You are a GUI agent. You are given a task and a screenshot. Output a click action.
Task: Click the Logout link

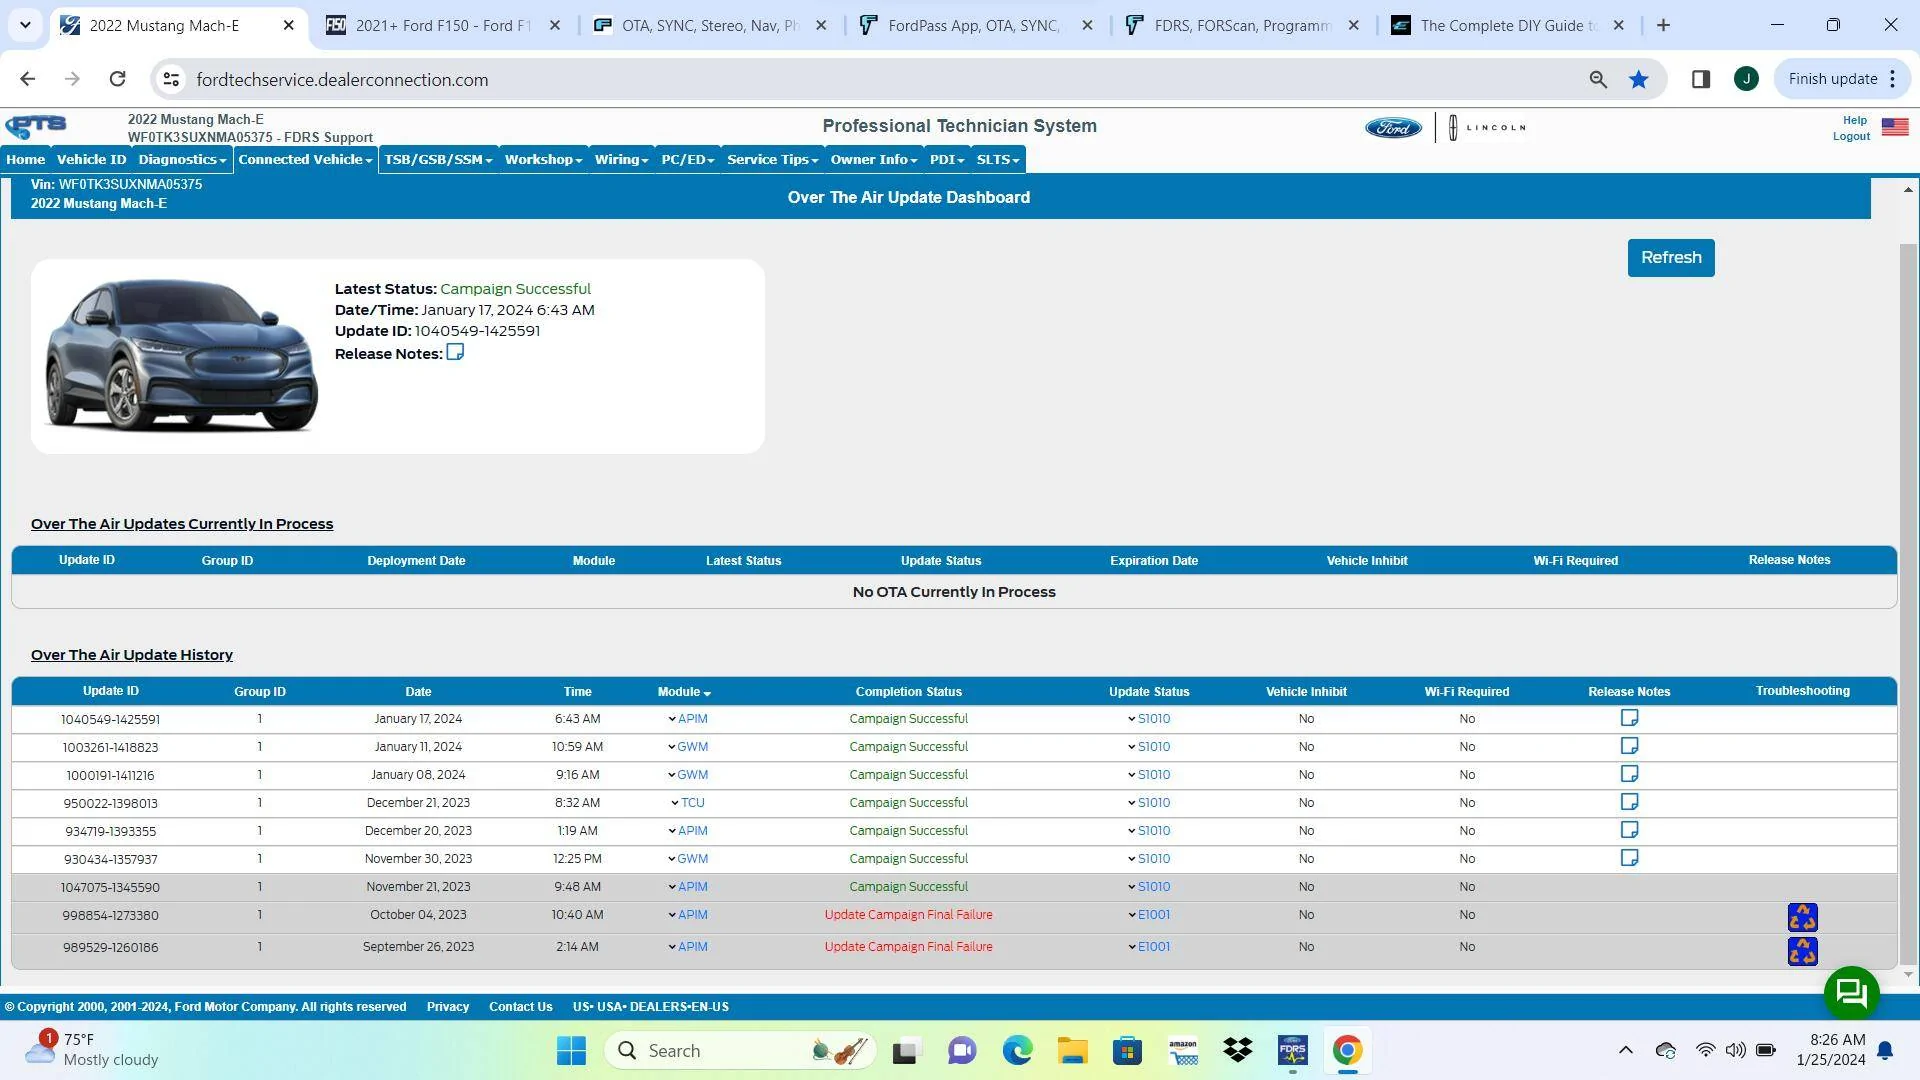1851,137
